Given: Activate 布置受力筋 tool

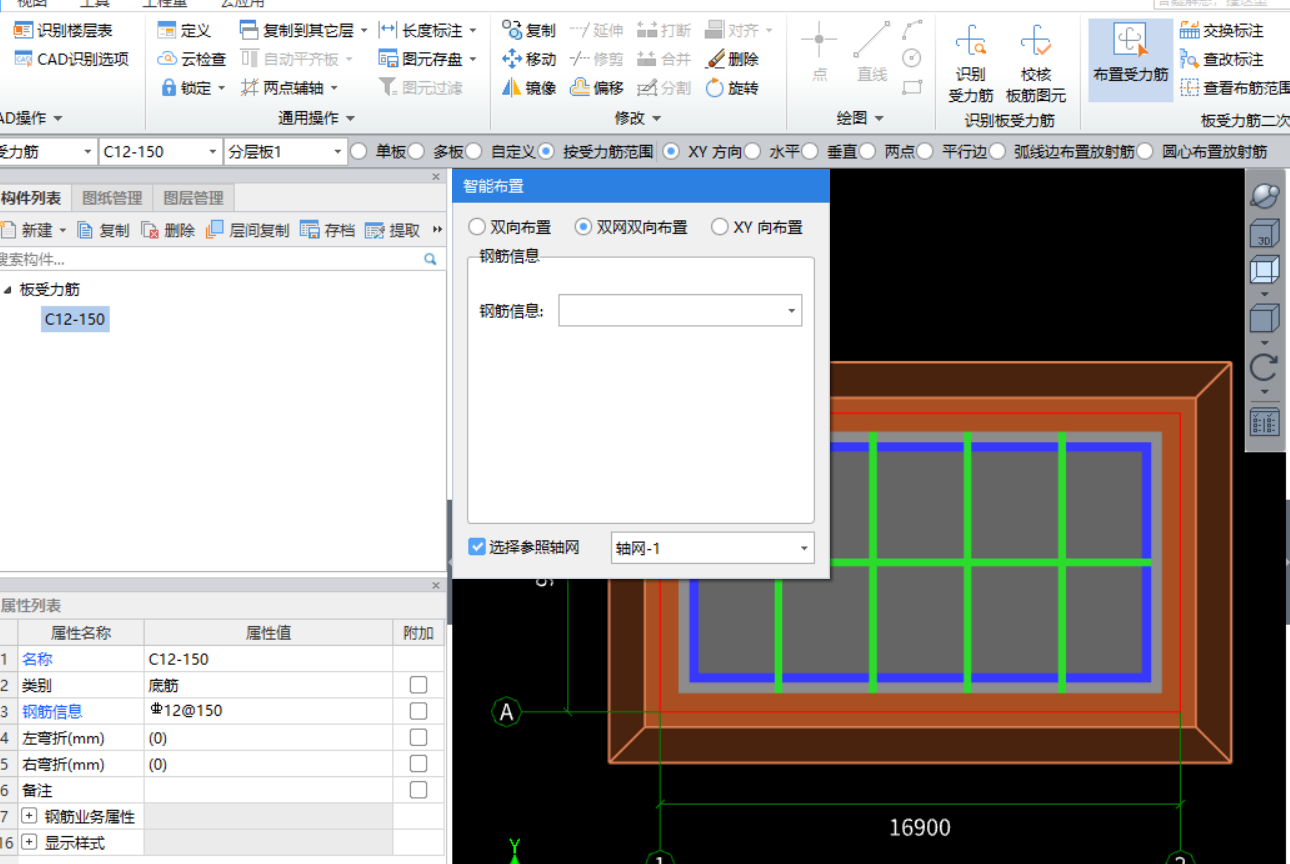Looking at the screenshot, I should coord(1130,59).
